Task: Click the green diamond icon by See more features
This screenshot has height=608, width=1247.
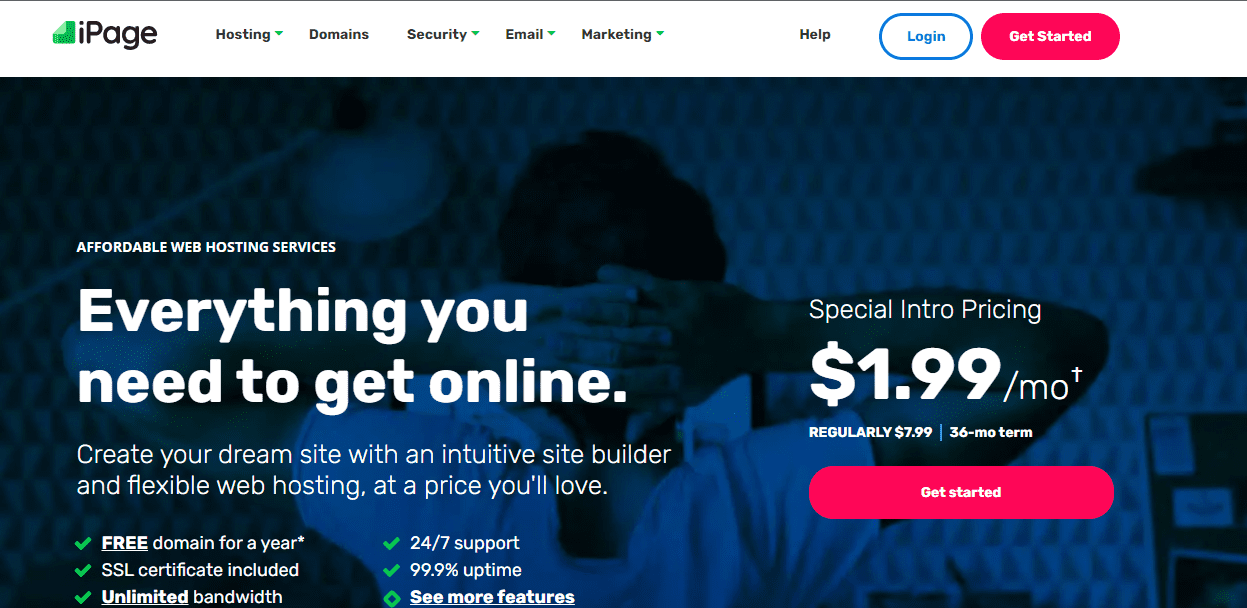Action: [x=392, y=598]
